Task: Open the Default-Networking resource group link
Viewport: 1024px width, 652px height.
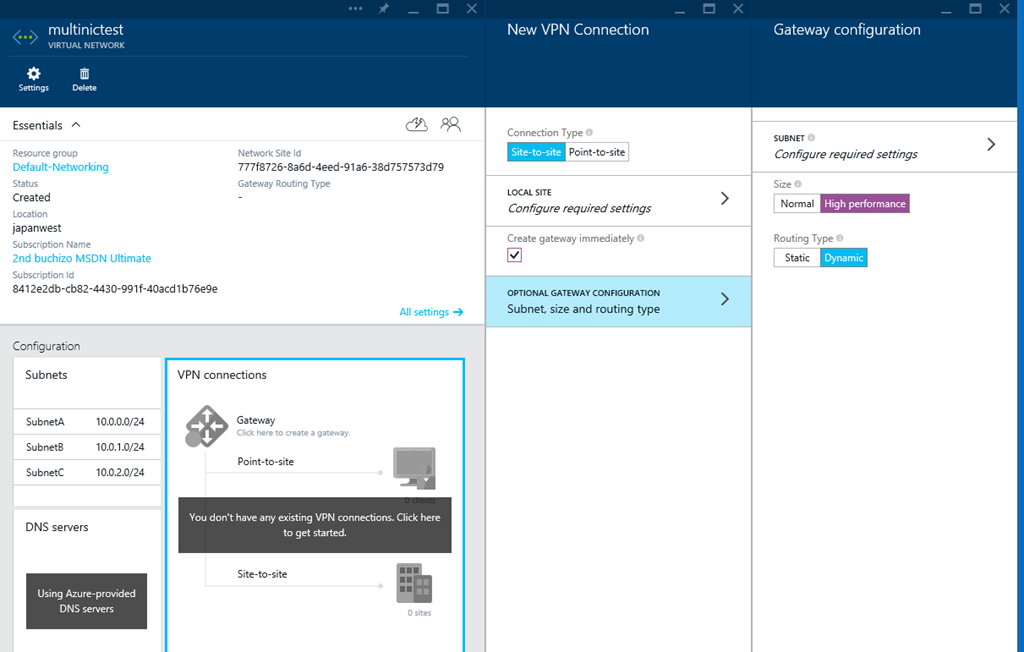Action: point(61,167)
